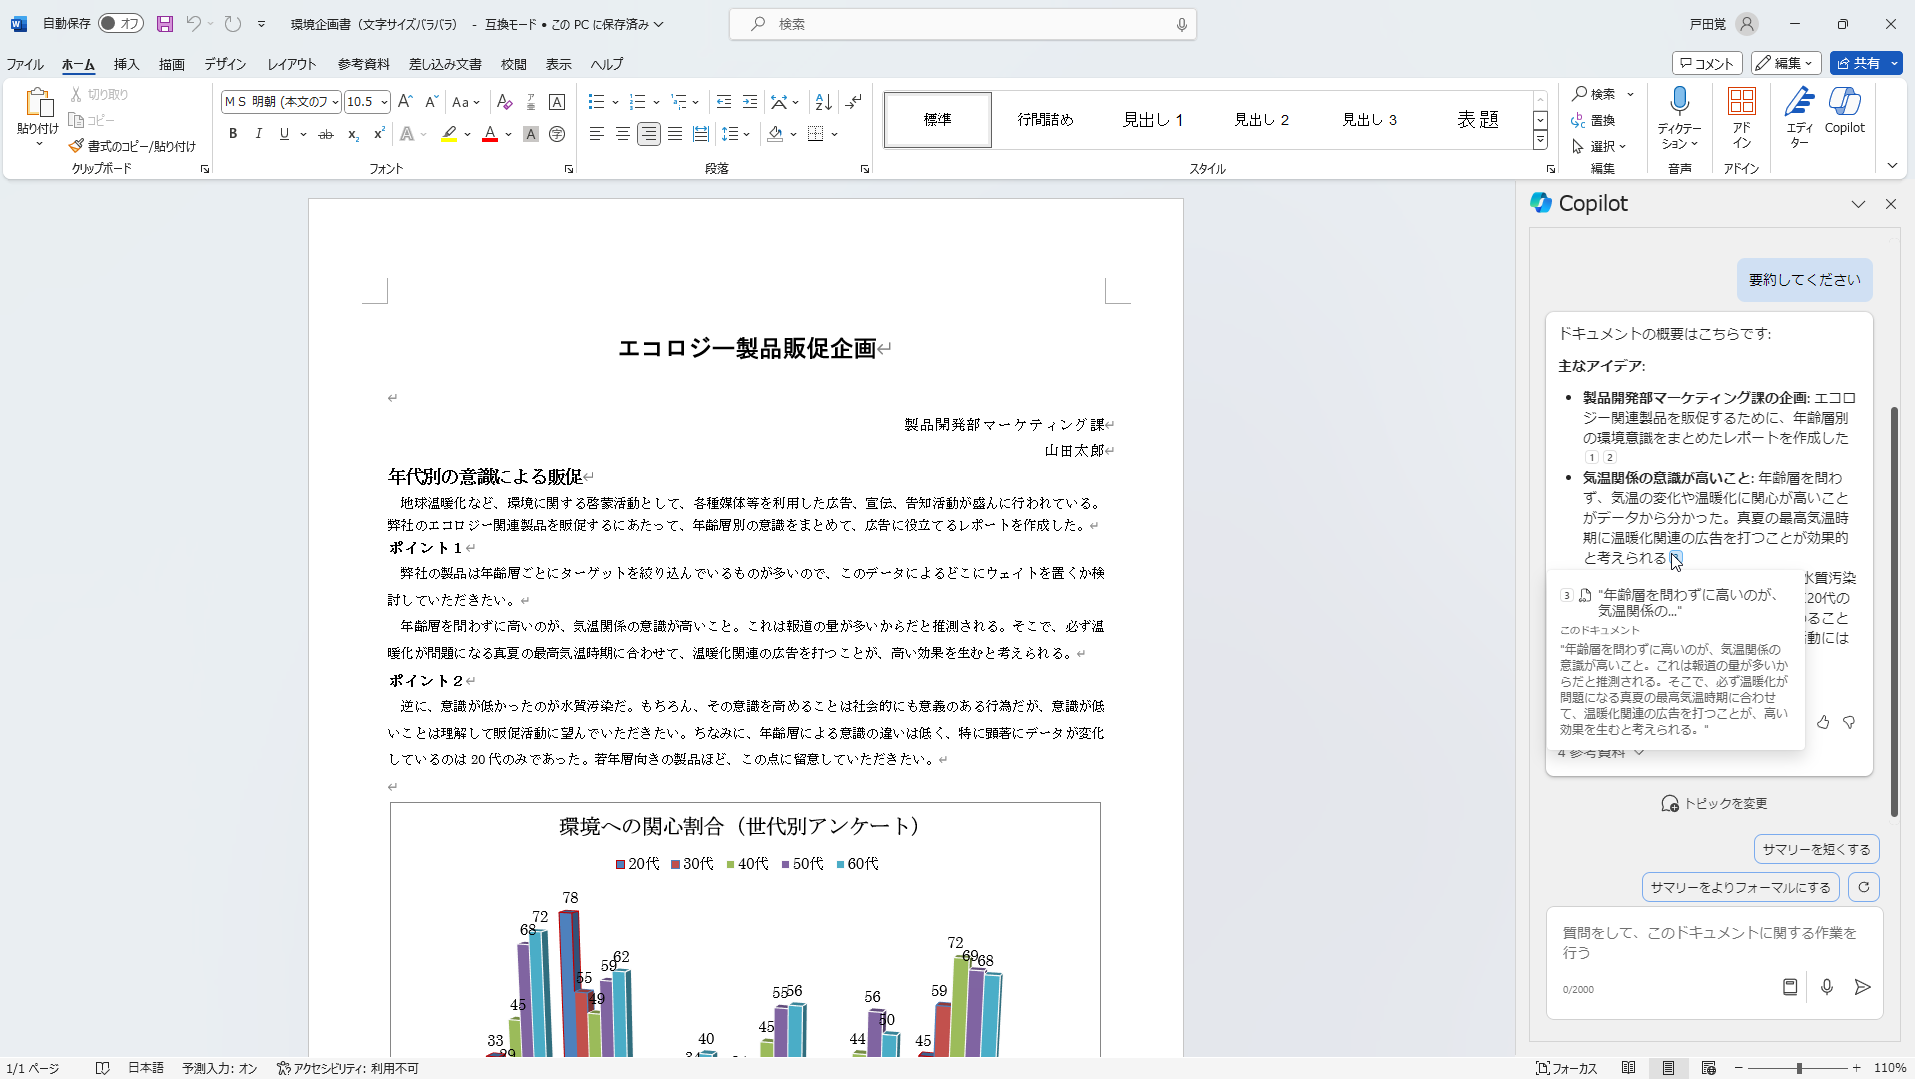This screenshot has height=1080, width=1915.
Task: Apply the 見出し 1 style
Action: (1153, 120)
